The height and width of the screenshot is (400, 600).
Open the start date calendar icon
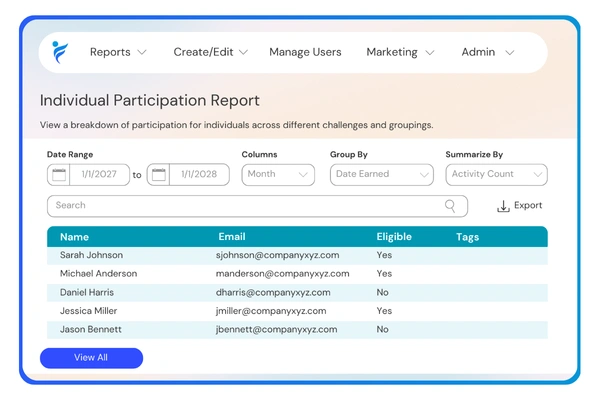point(59,175)
